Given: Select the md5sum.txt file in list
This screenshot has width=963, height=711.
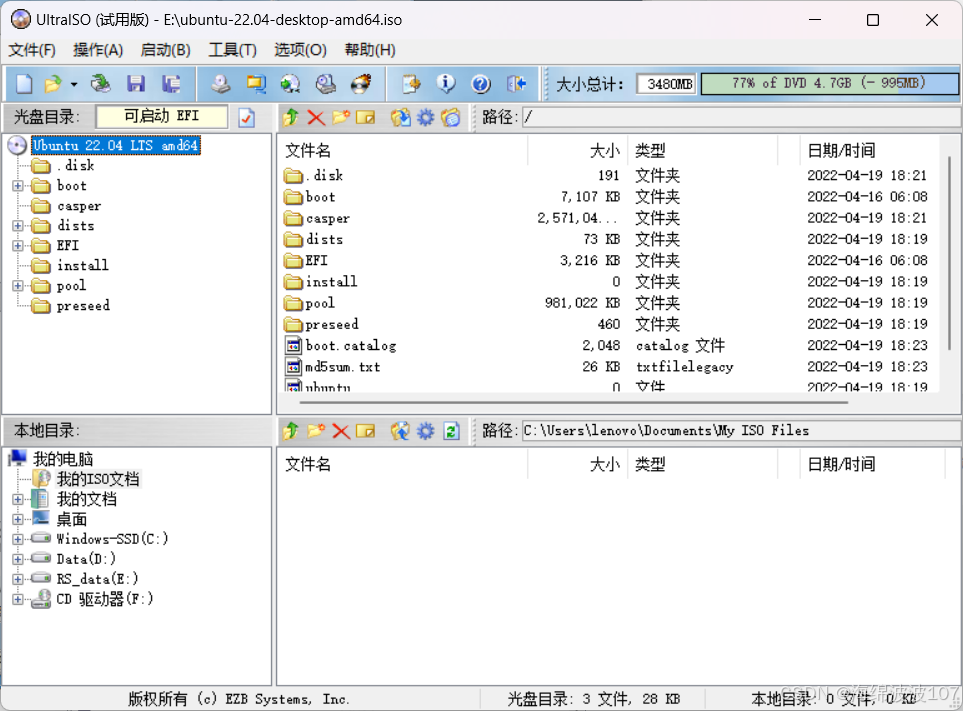Looking at the screenshot, I should coord(342,367).
